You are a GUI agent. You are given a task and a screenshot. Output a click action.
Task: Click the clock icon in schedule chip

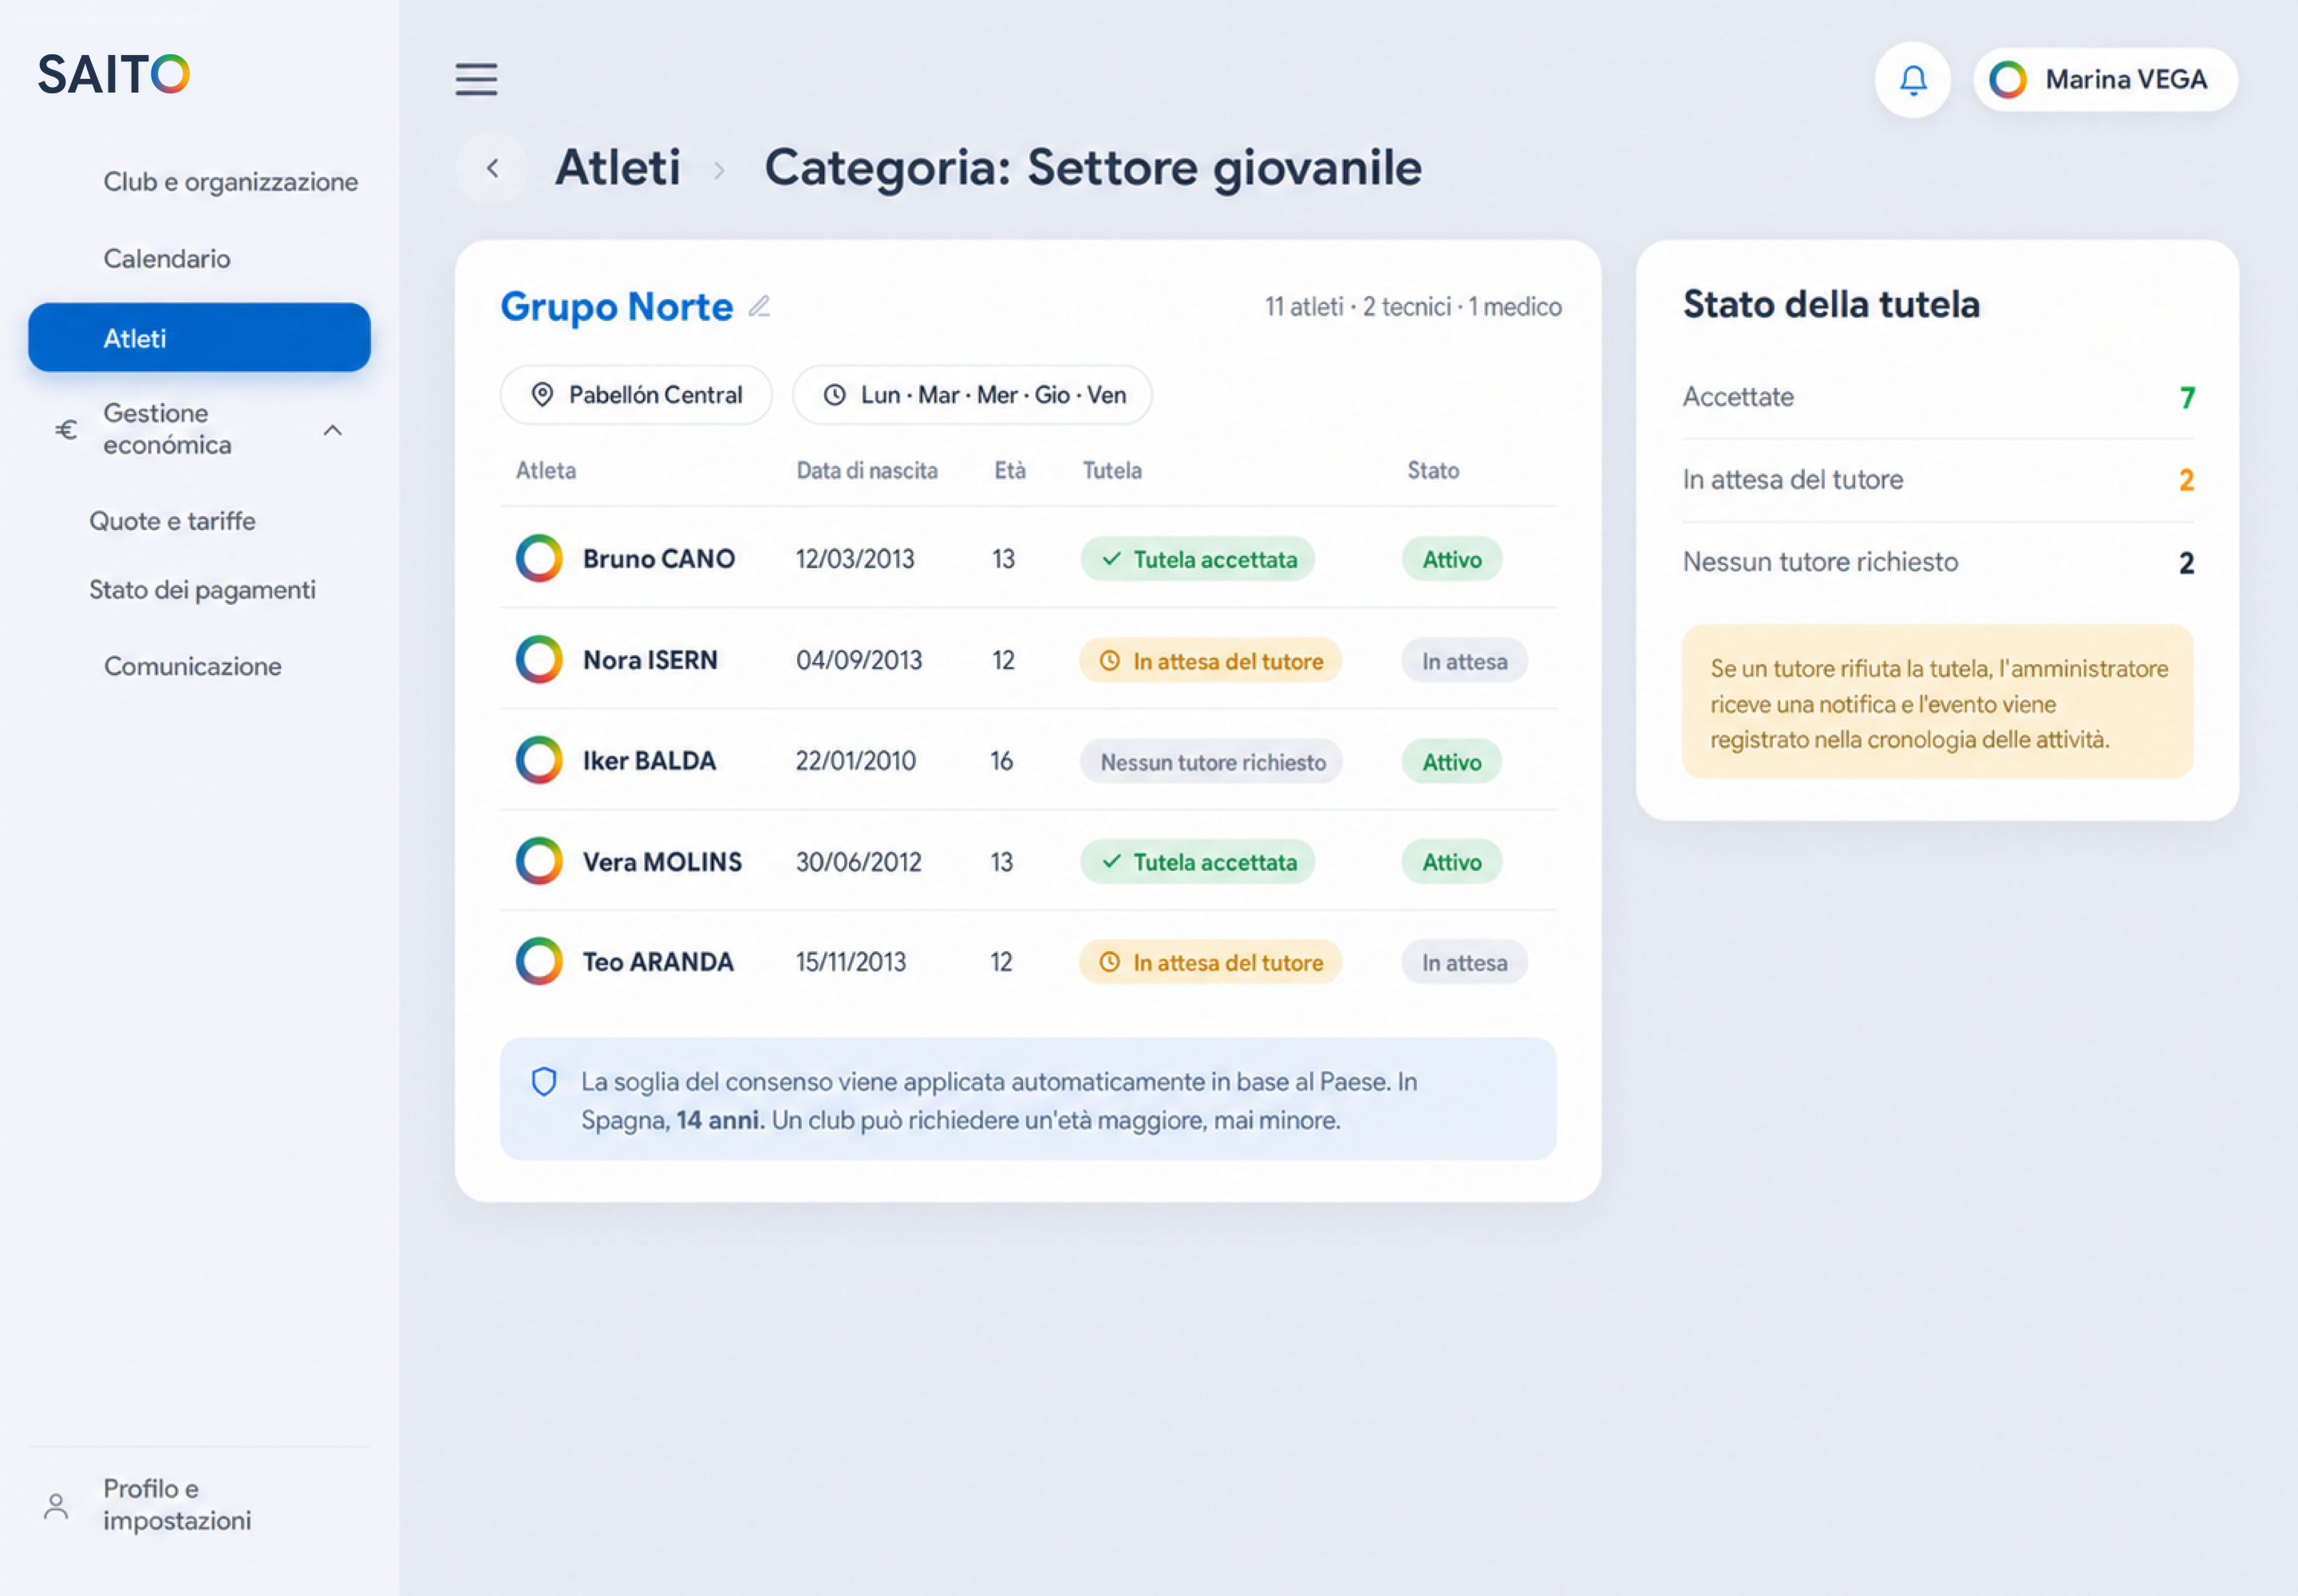[834, 395]
